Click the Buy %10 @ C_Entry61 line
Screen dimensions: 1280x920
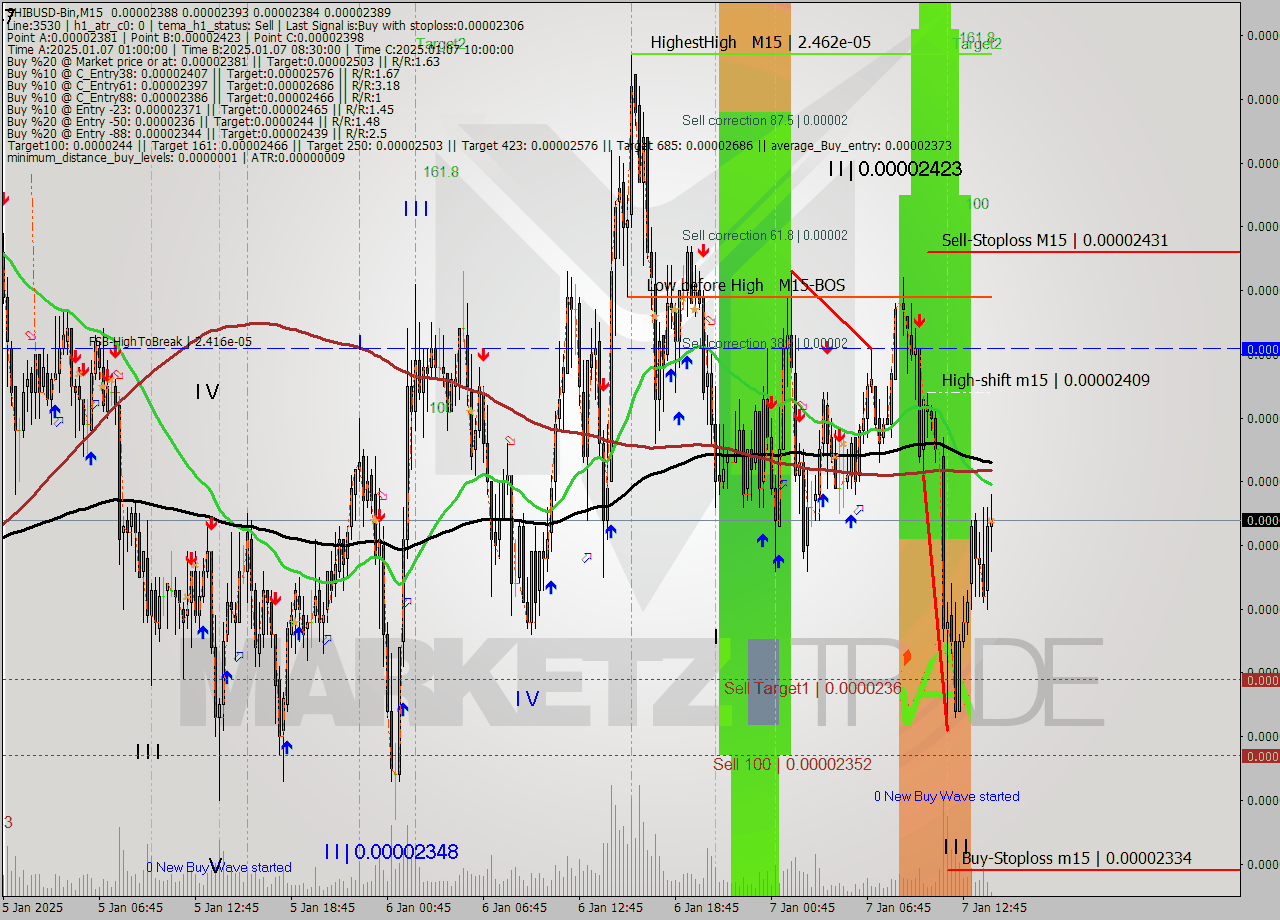[203, 85]
